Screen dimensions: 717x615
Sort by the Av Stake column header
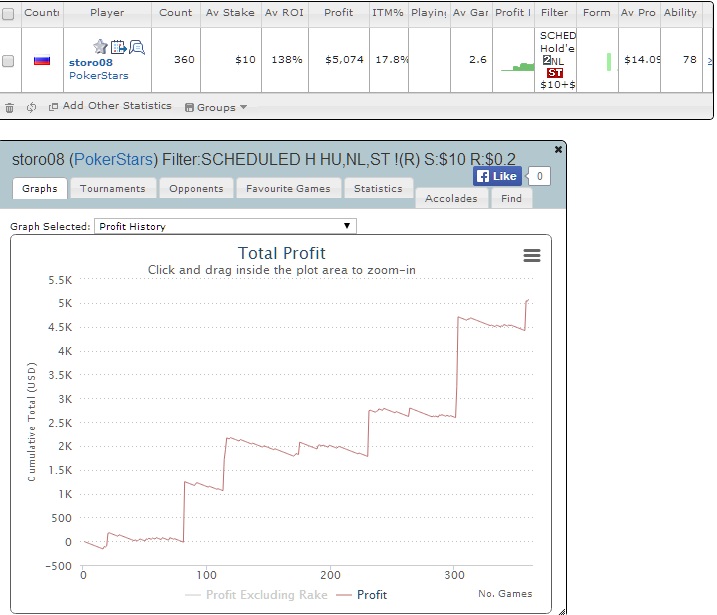pyautogui.click(x=230, y=13)
